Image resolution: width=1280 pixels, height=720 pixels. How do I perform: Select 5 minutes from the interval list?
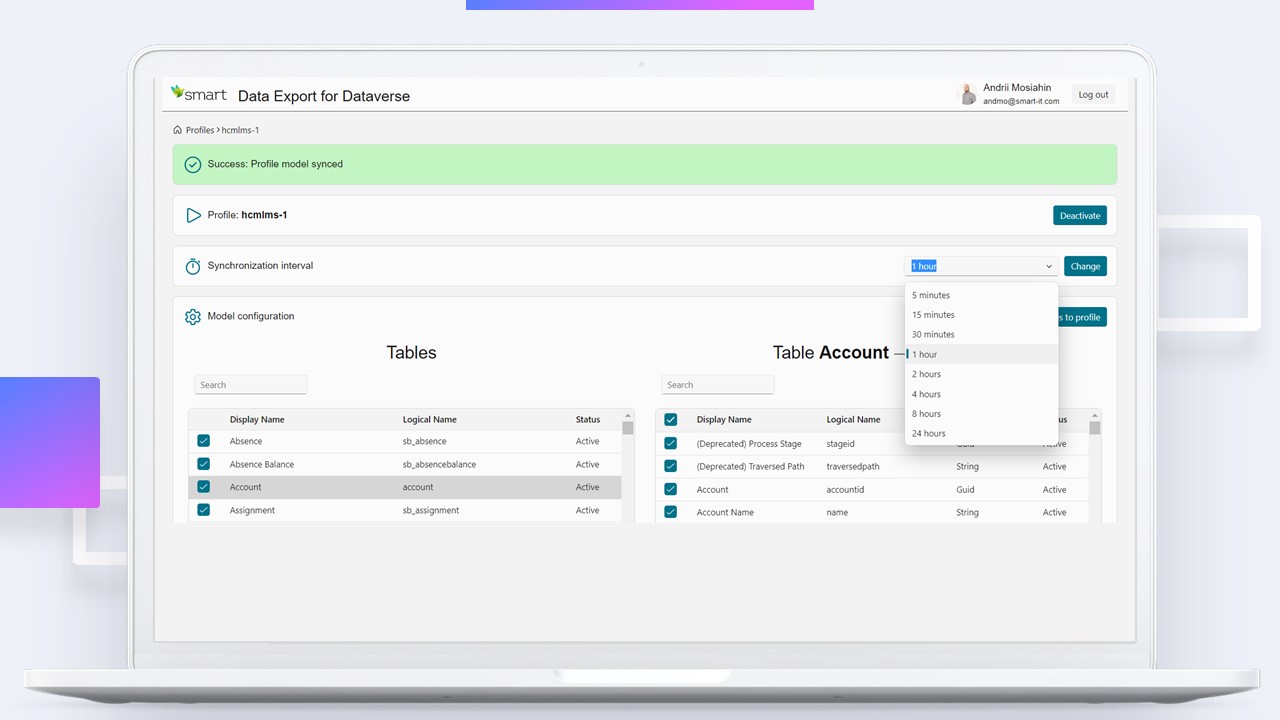coord(930,295)
